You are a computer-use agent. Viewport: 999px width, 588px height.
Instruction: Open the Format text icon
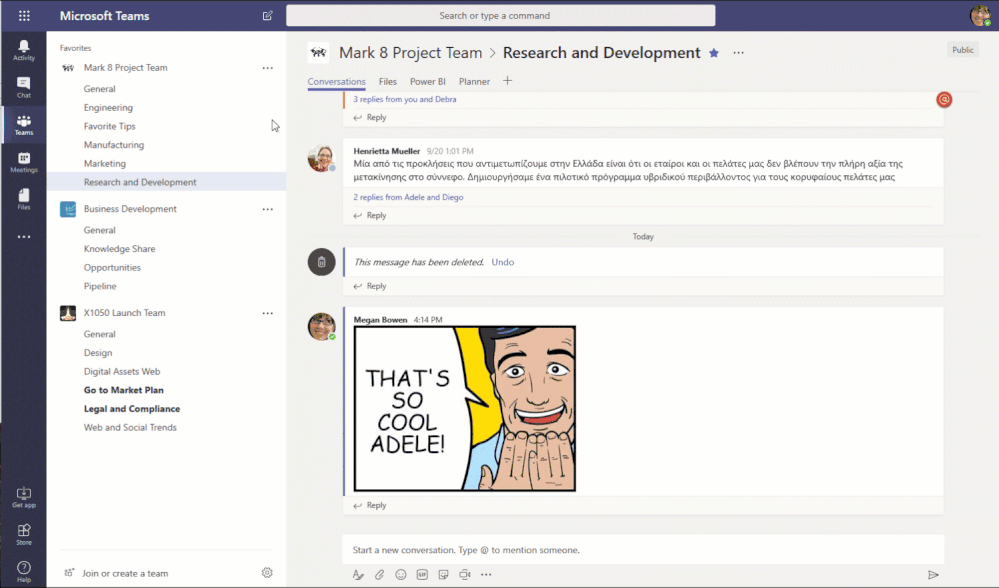pyautogui.click(x=358, y=575)
